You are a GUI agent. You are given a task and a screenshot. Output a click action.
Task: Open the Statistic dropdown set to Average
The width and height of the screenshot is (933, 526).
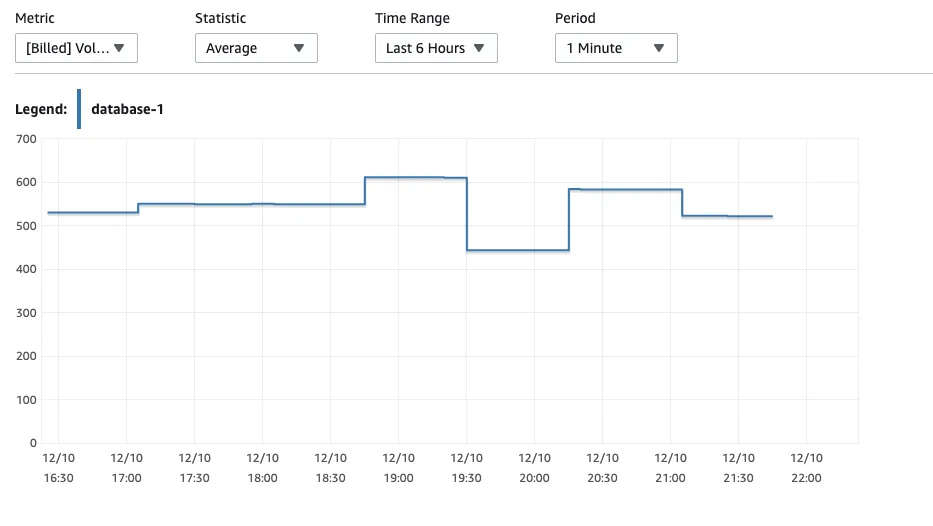pyautogui.click(x=256, y=48)
